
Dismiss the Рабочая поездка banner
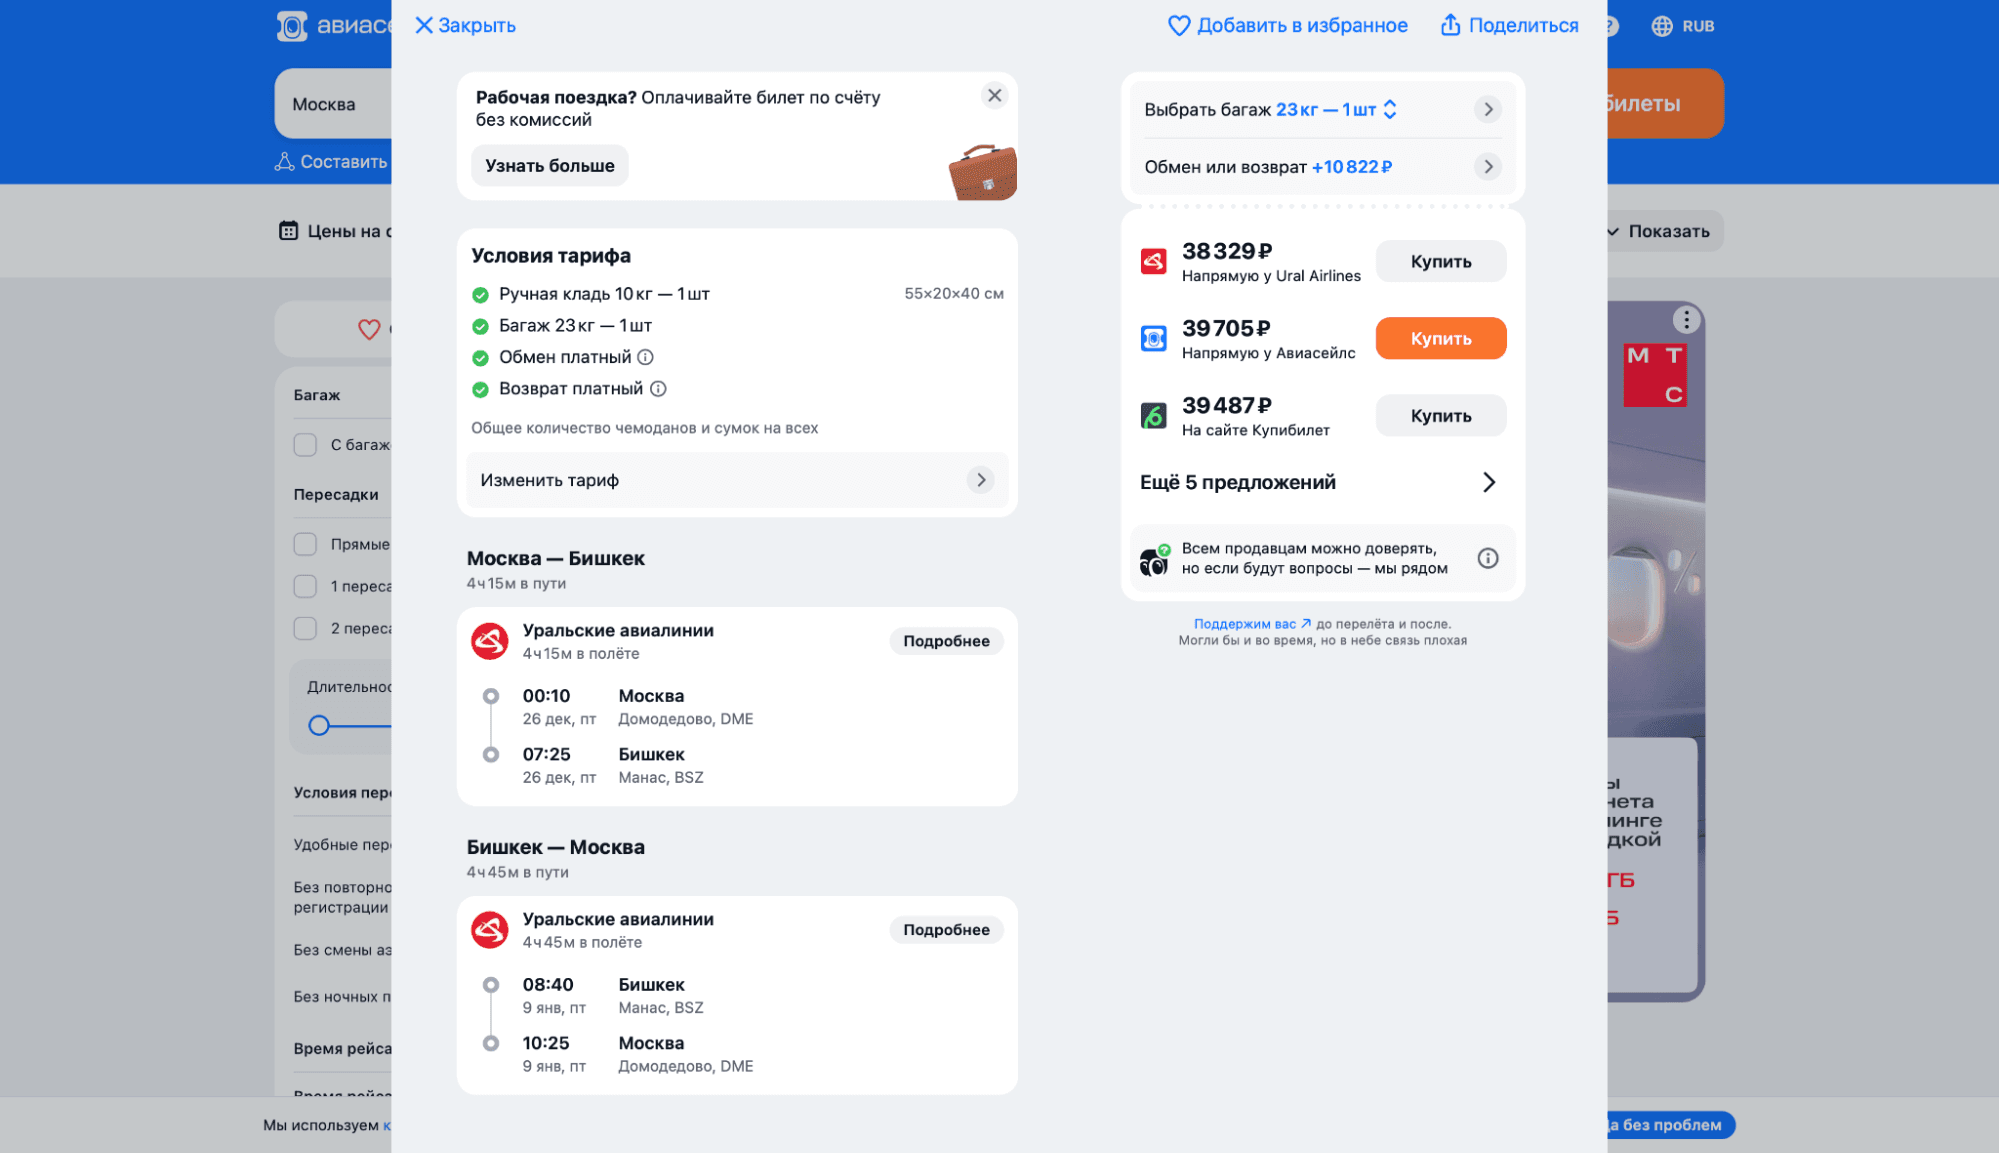[x=994, y=96]
